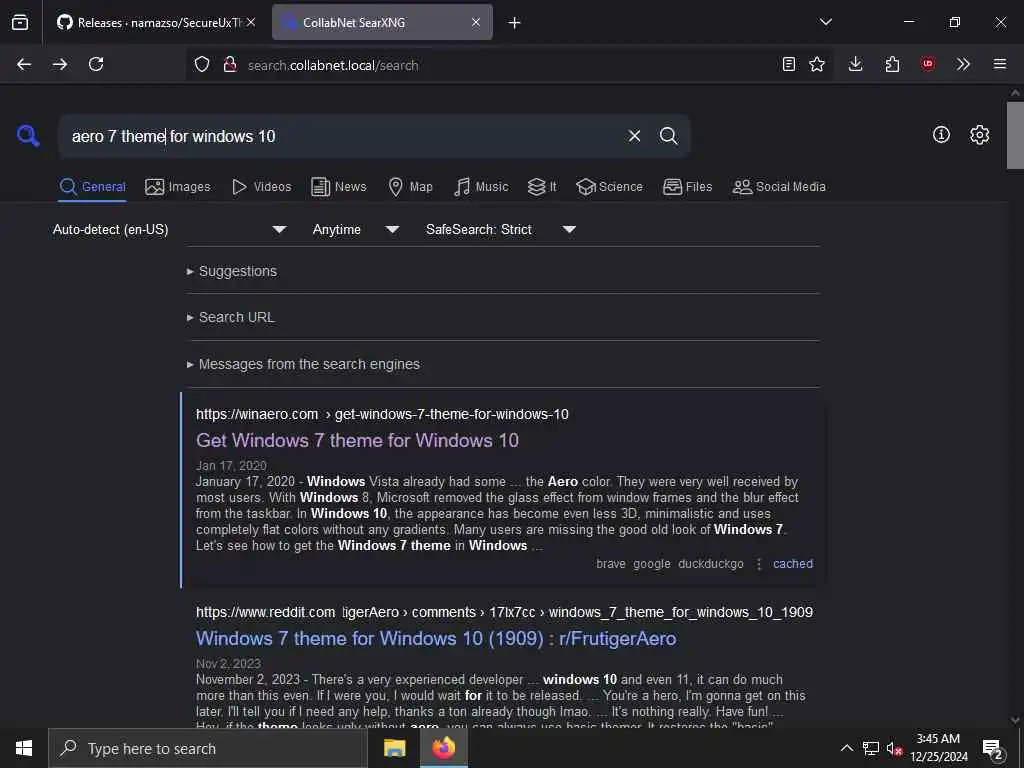Open the Extensions puzzle icon
Screen dimensions: 1024x768
892,64
